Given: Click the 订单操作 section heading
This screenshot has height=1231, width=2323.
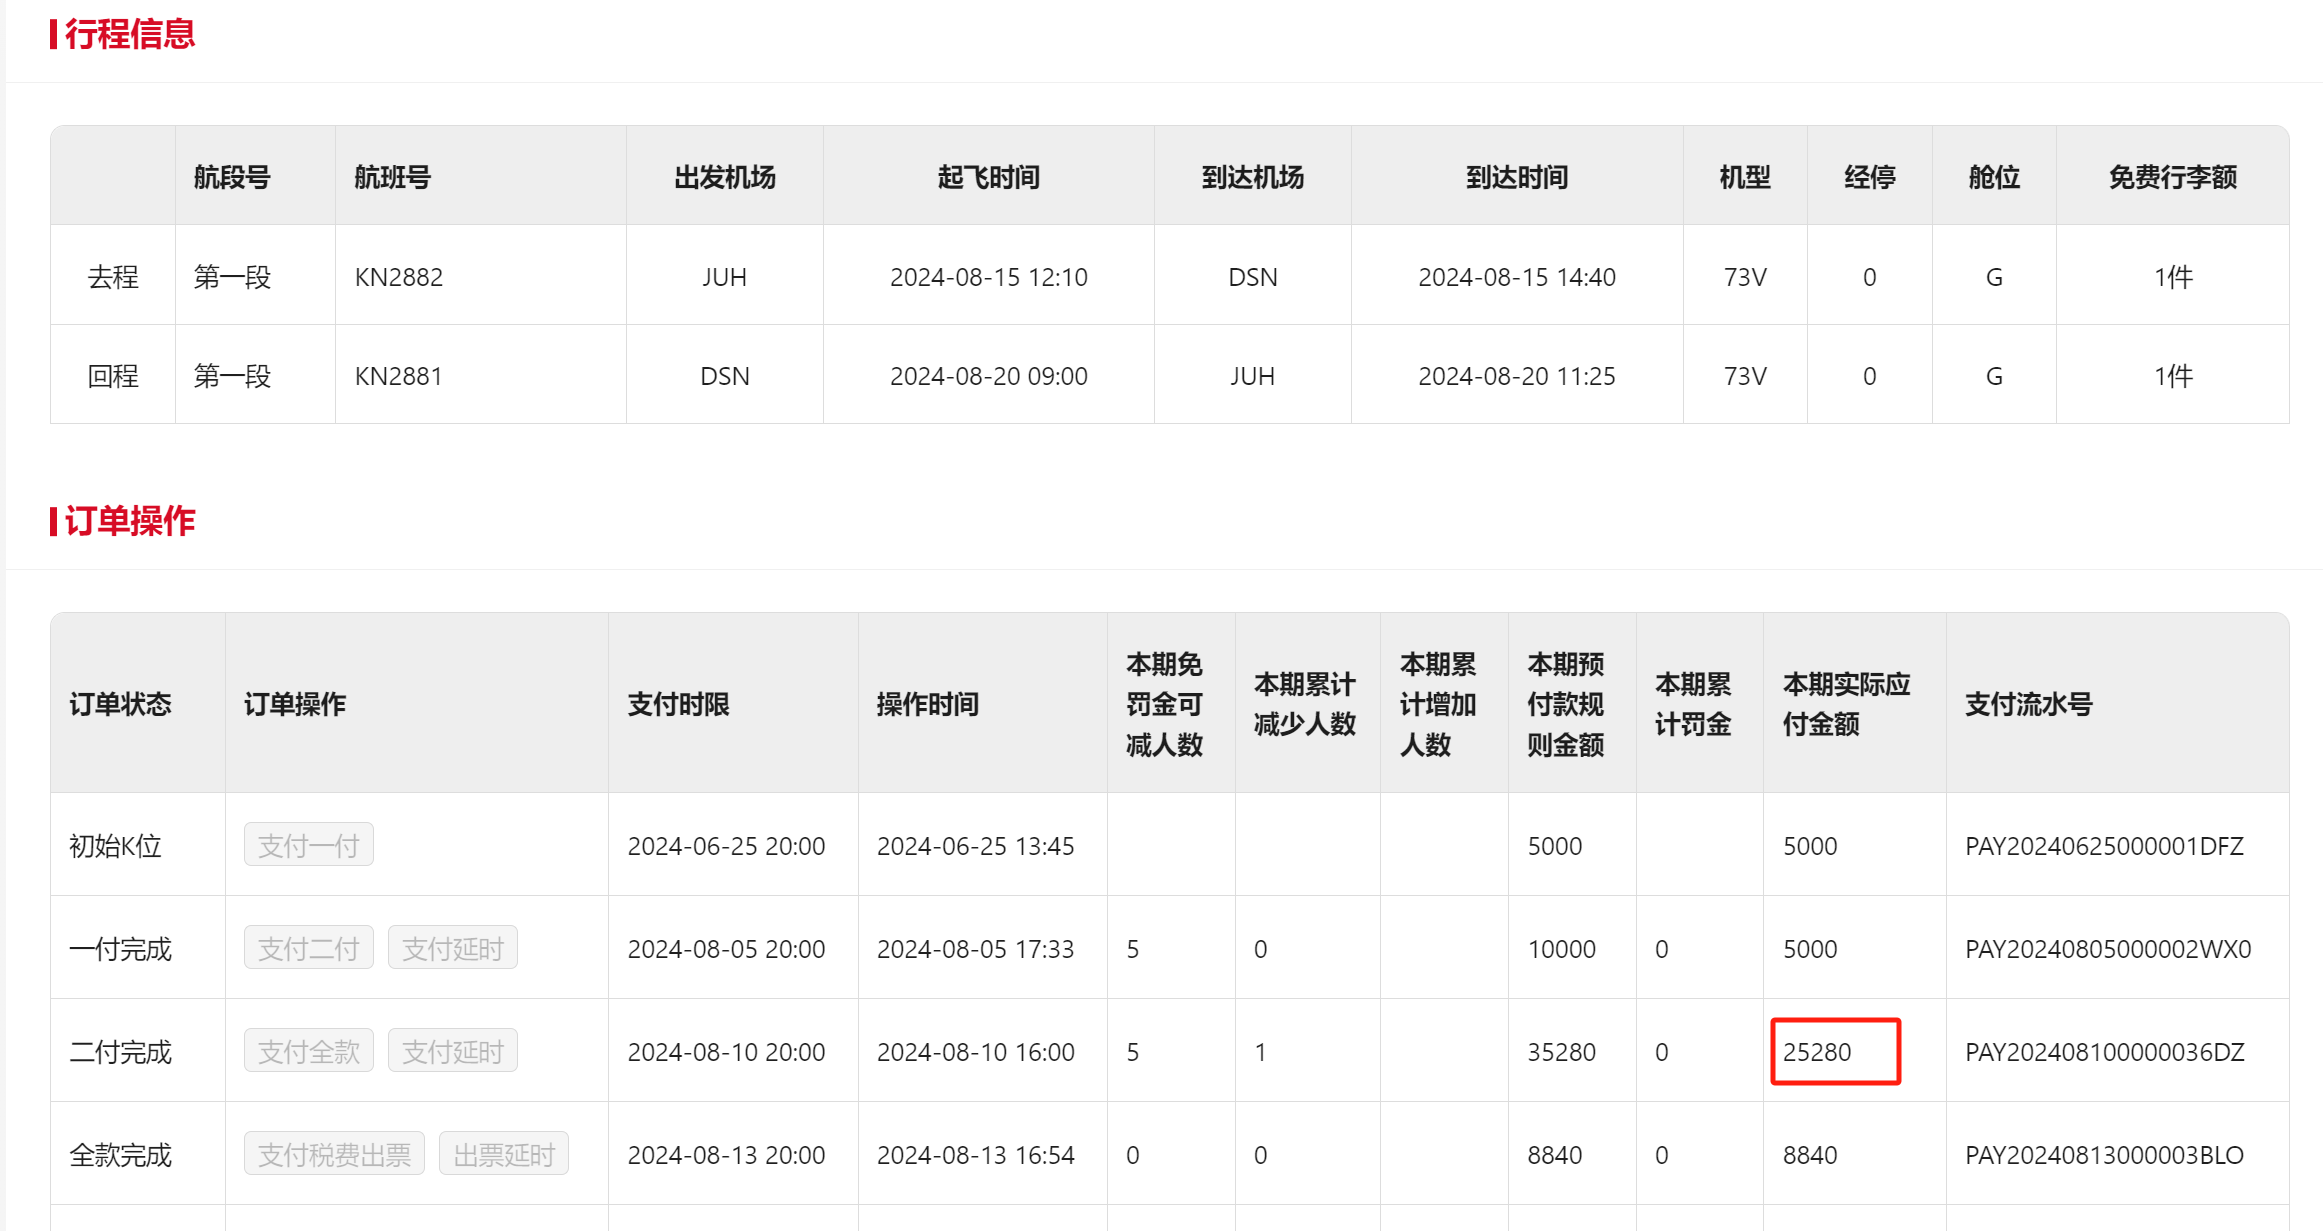Looking at the screenshot, I should pyautogui.click(x=129, y=521).
